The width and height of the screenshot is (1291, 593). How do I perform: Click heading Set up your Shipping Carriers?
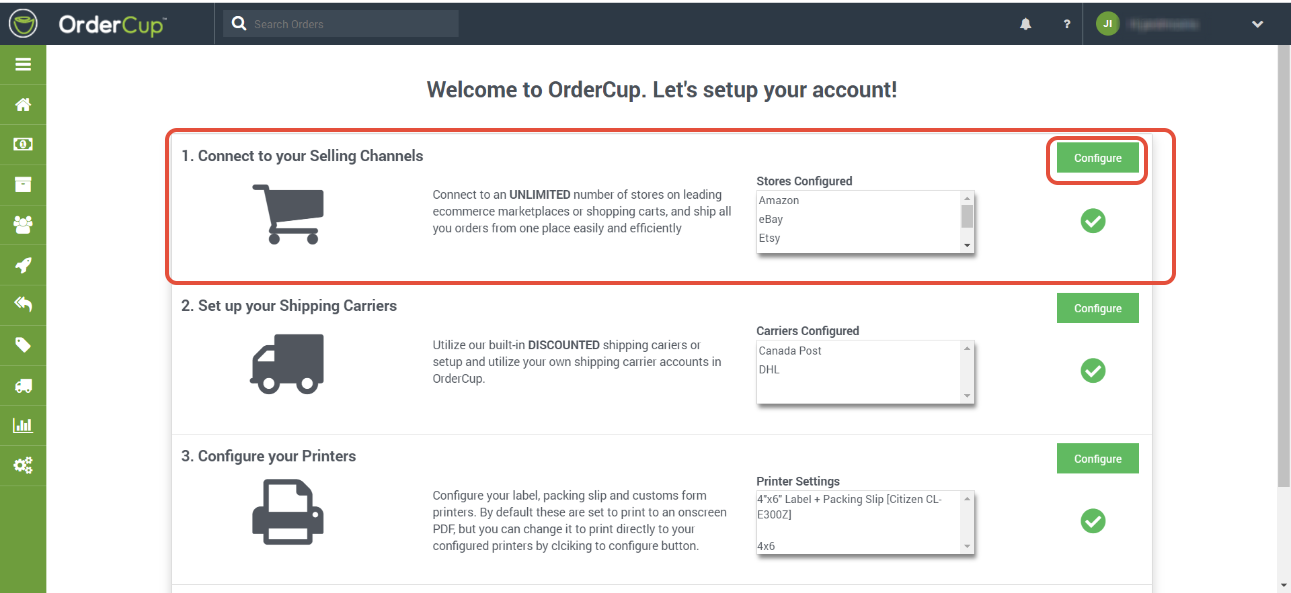(289, 306)
